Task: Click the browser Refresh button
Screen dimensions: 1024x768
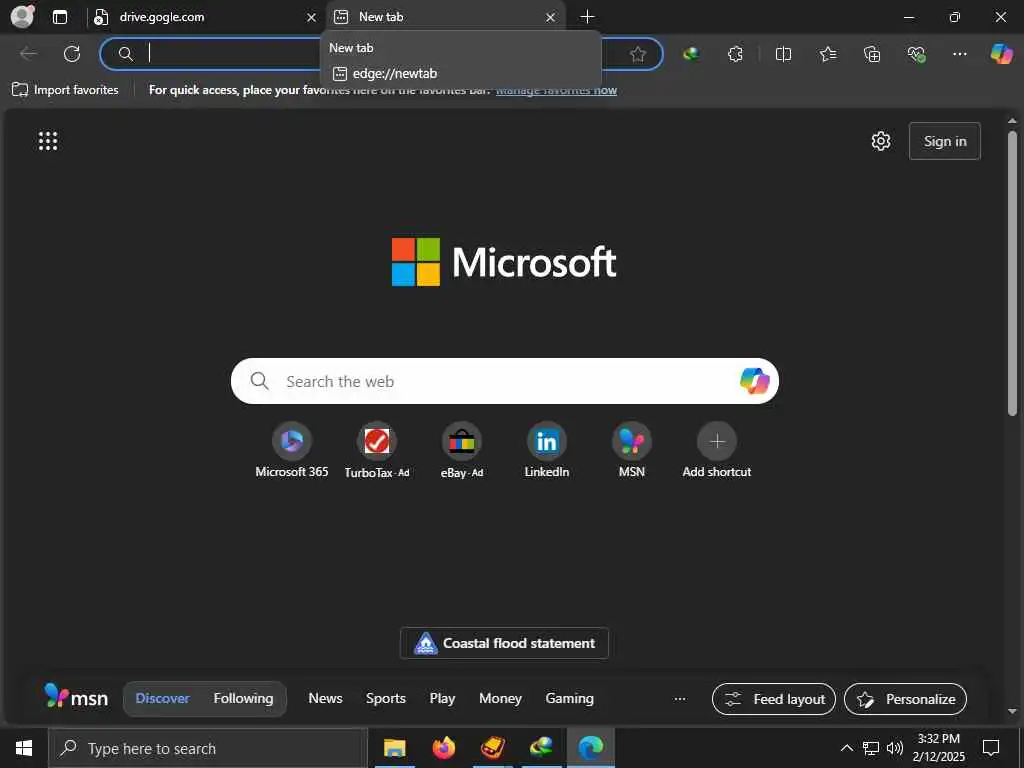Action: [x=72, y=54]
